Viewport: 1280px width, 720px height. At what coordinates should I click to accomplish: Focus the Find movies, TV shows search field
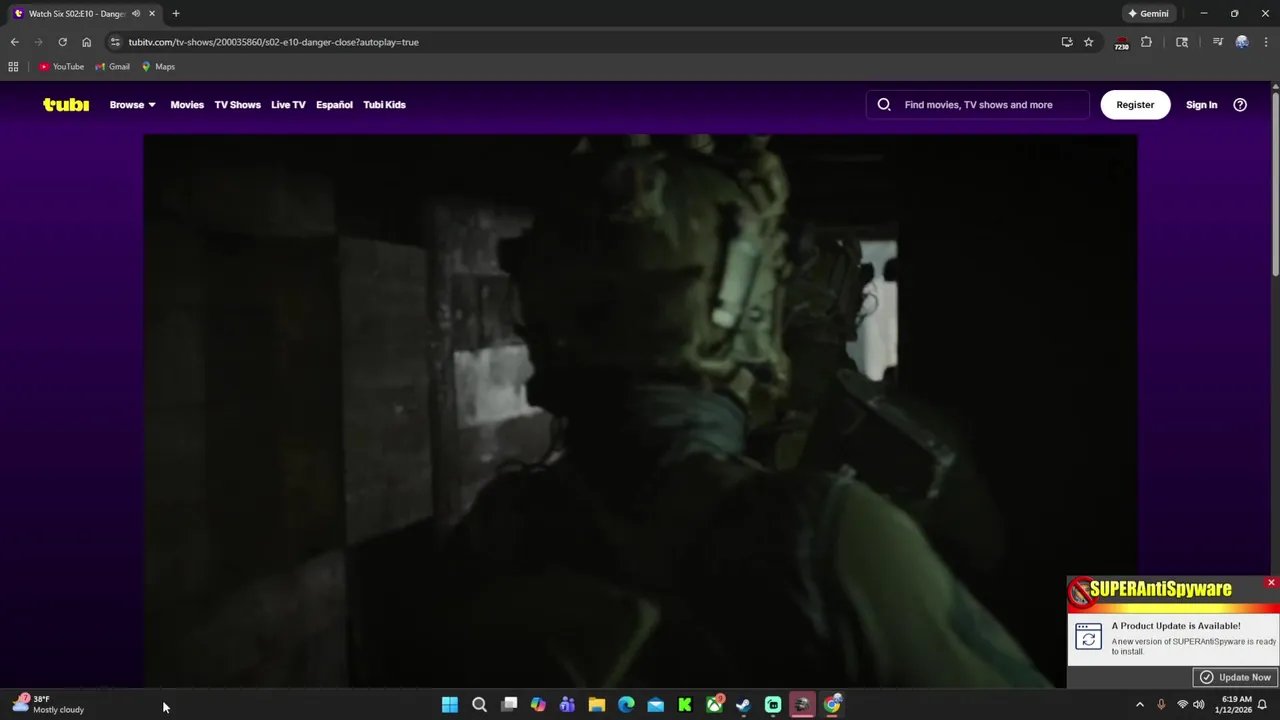978,105
